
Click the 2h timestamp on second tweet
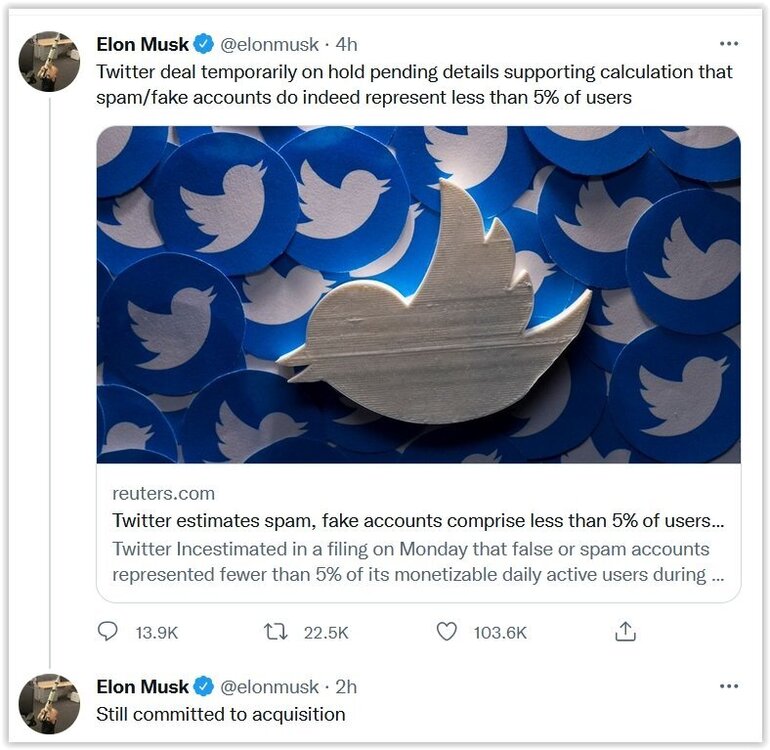click(x=346, y=686)
